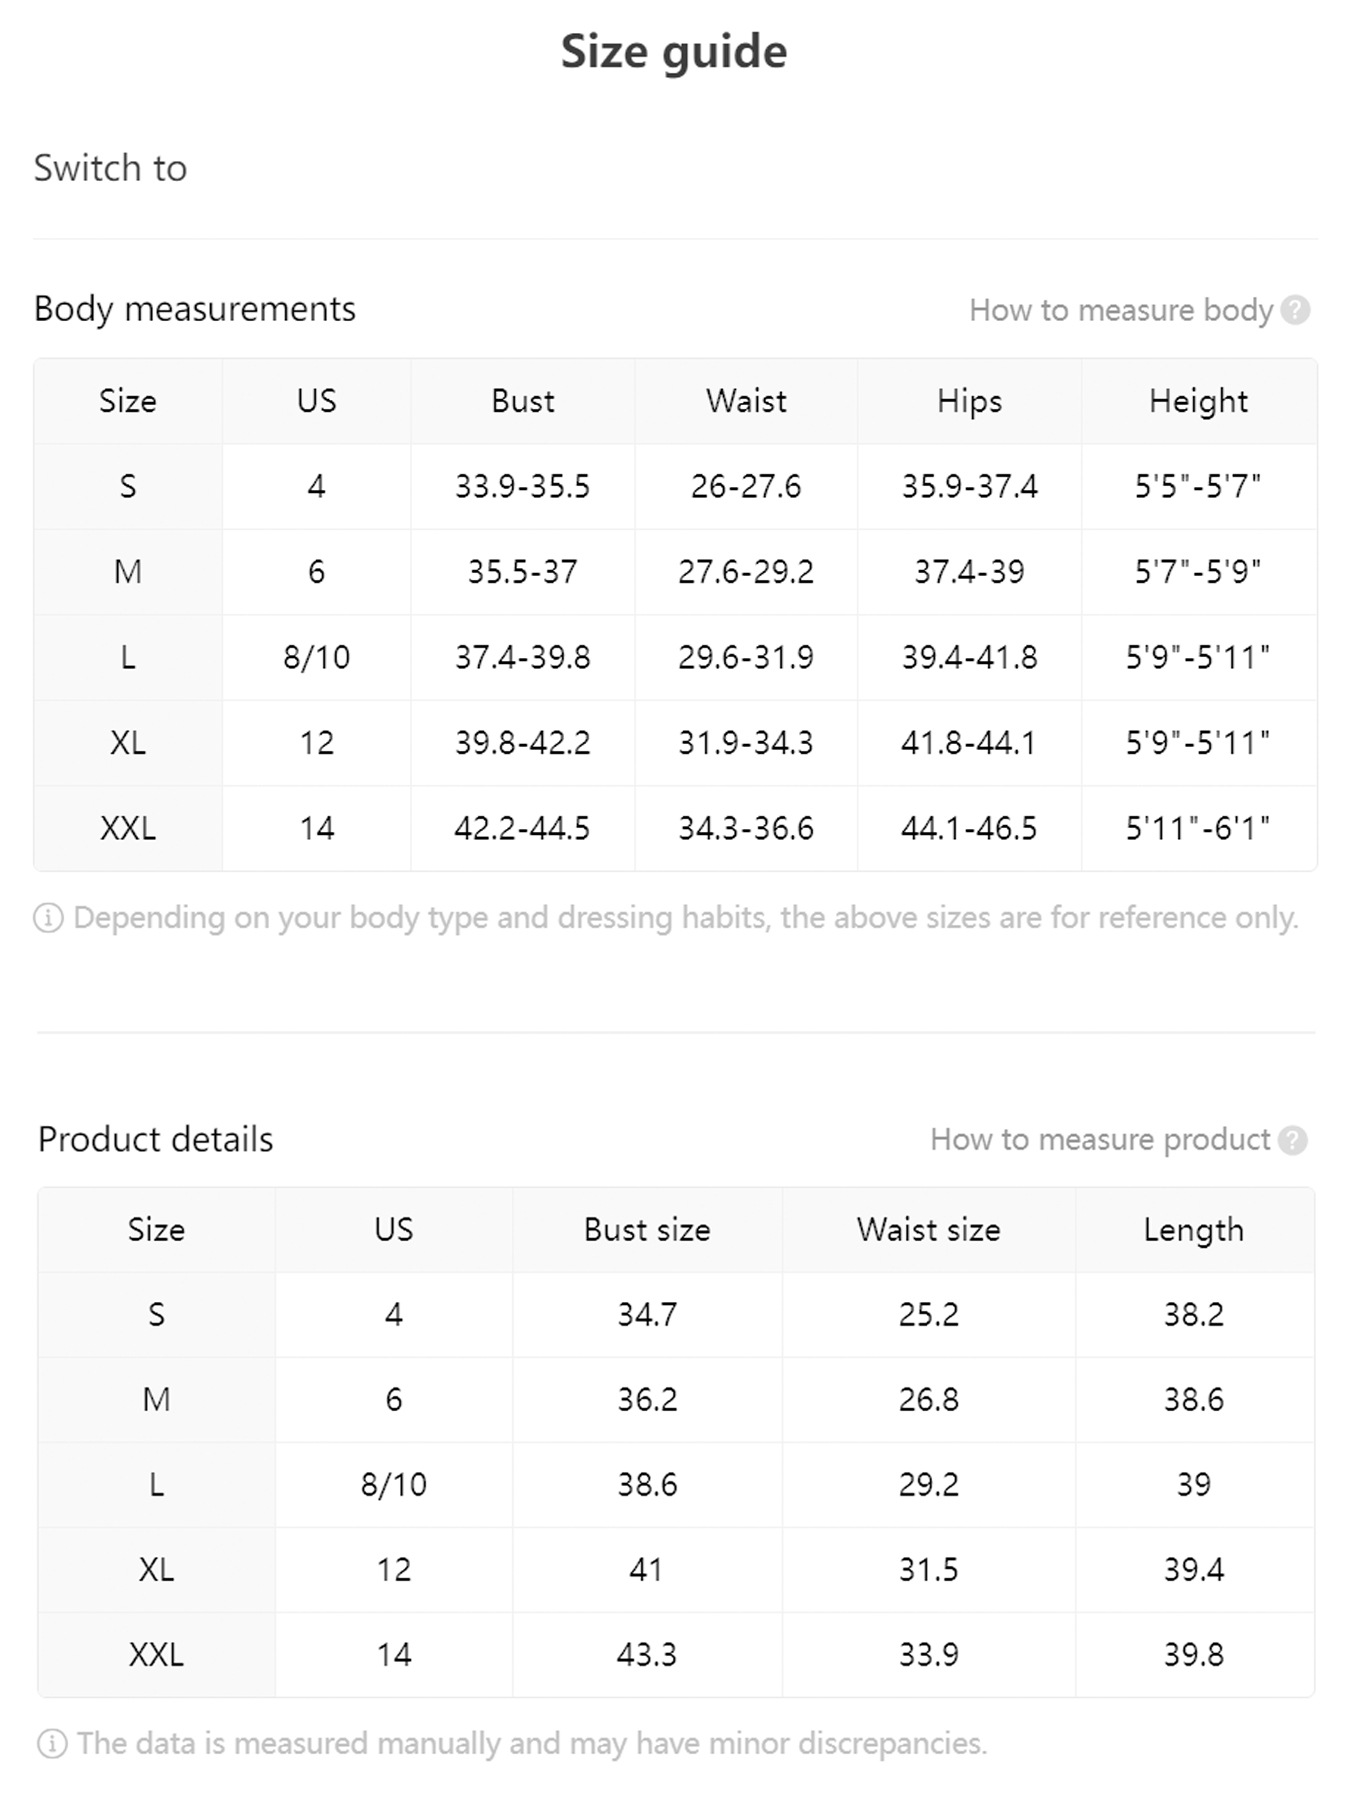The width and height of the screenshot is (1350, 1800).
Task: Select the 'Waist size' column header
Action: 928,1230
